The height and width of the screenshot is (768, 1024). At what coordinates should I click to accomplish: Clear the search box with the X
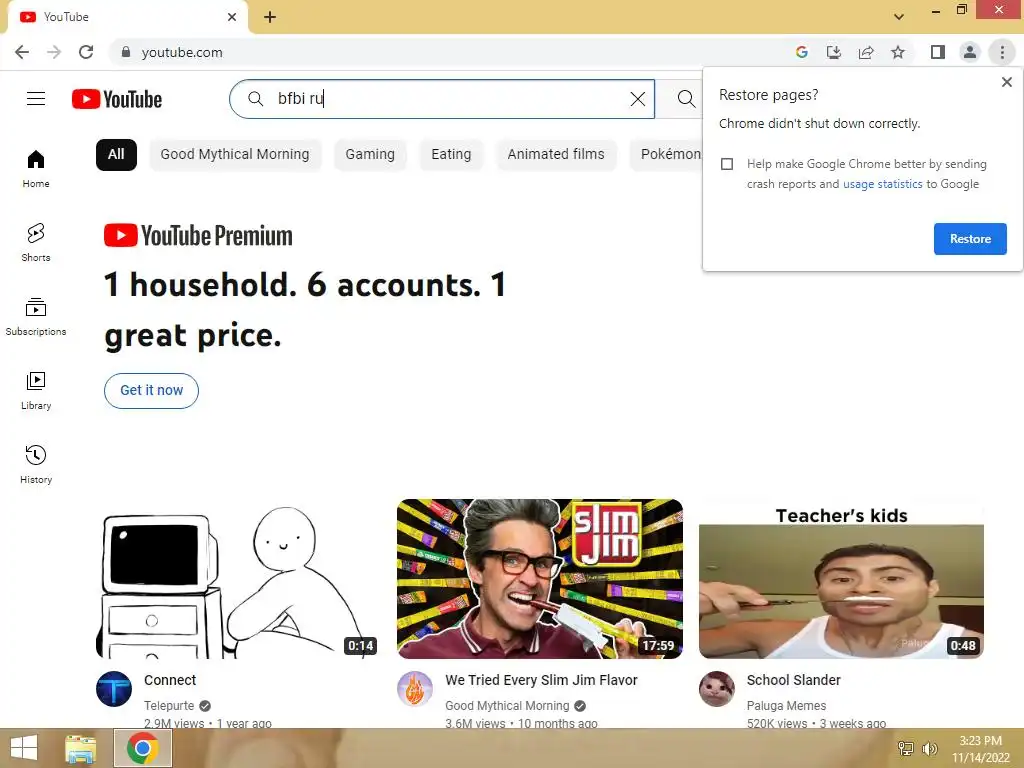[x=637, y=99]
